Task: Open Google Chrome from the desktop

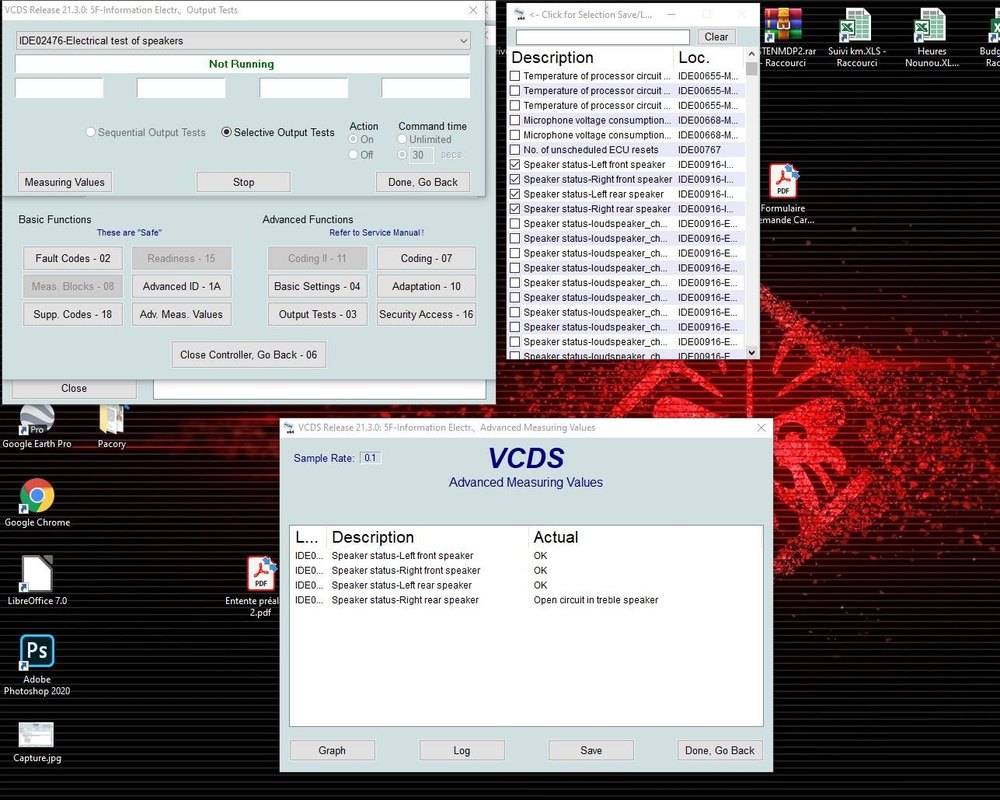Action: [x=38, y=496]
